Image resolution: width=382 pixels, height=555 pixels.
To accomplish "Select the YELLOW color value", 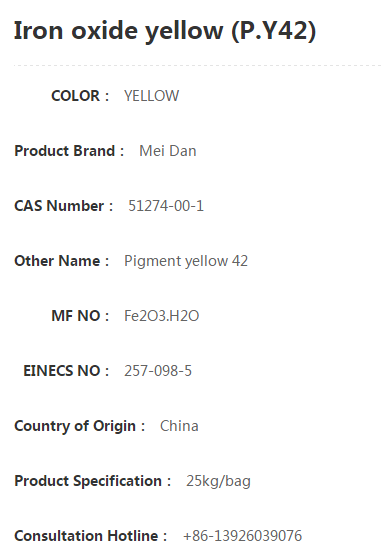I will (152, 96).
